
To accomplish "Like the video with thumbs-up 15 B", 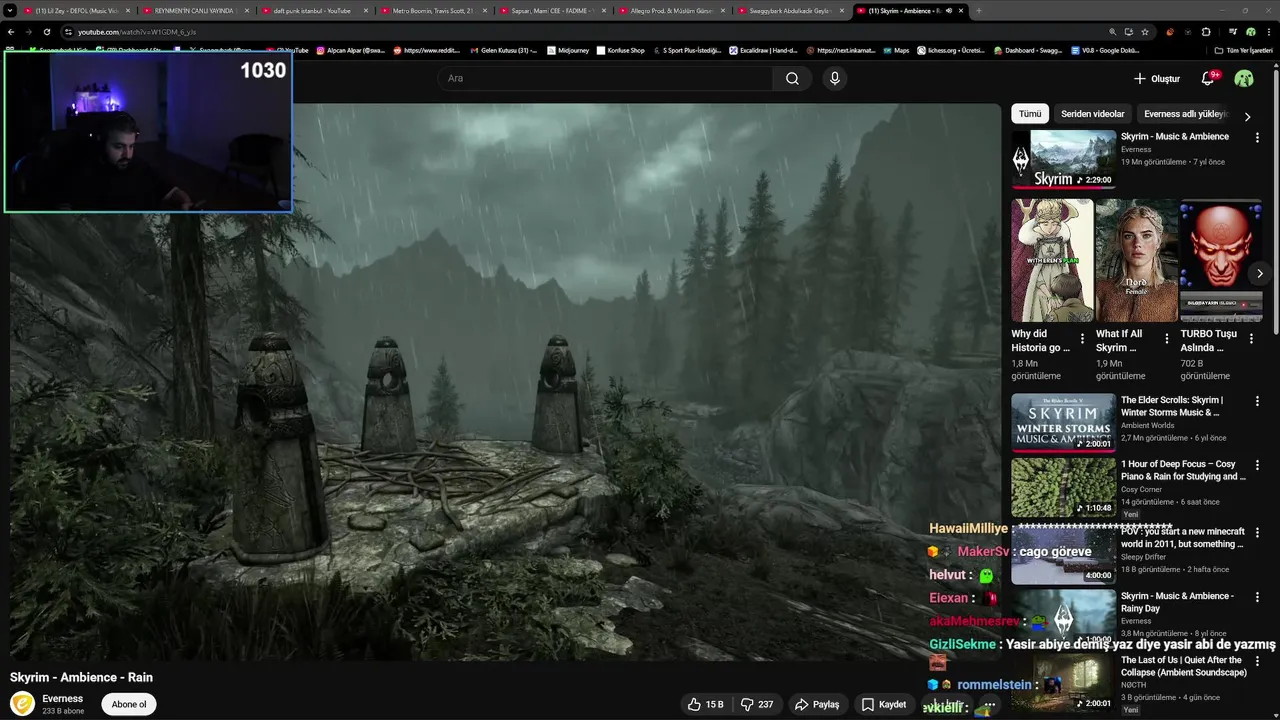I will (x=705, y=704).
